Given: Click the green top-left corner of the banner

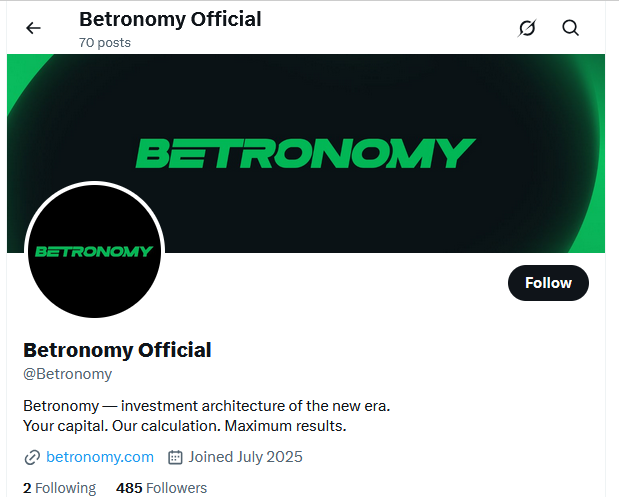Looking at the screenshot, I should [20, 68].
